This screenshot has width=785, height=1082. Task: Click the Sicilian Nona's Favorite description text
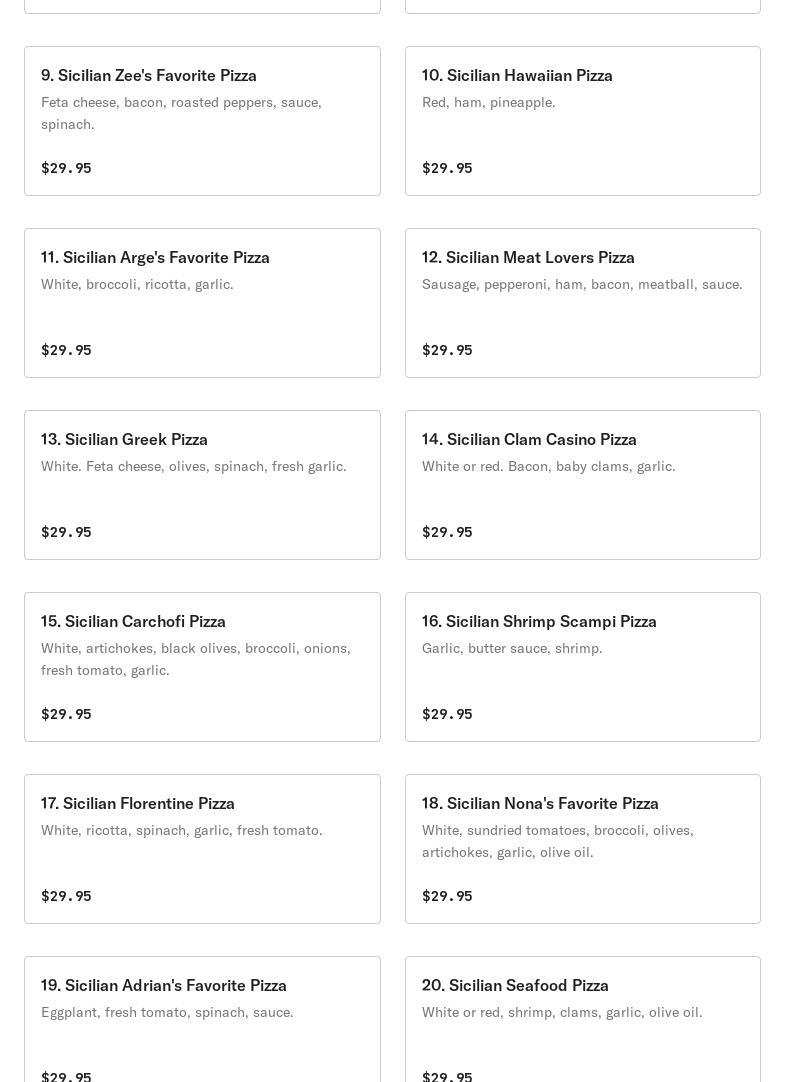557,841
